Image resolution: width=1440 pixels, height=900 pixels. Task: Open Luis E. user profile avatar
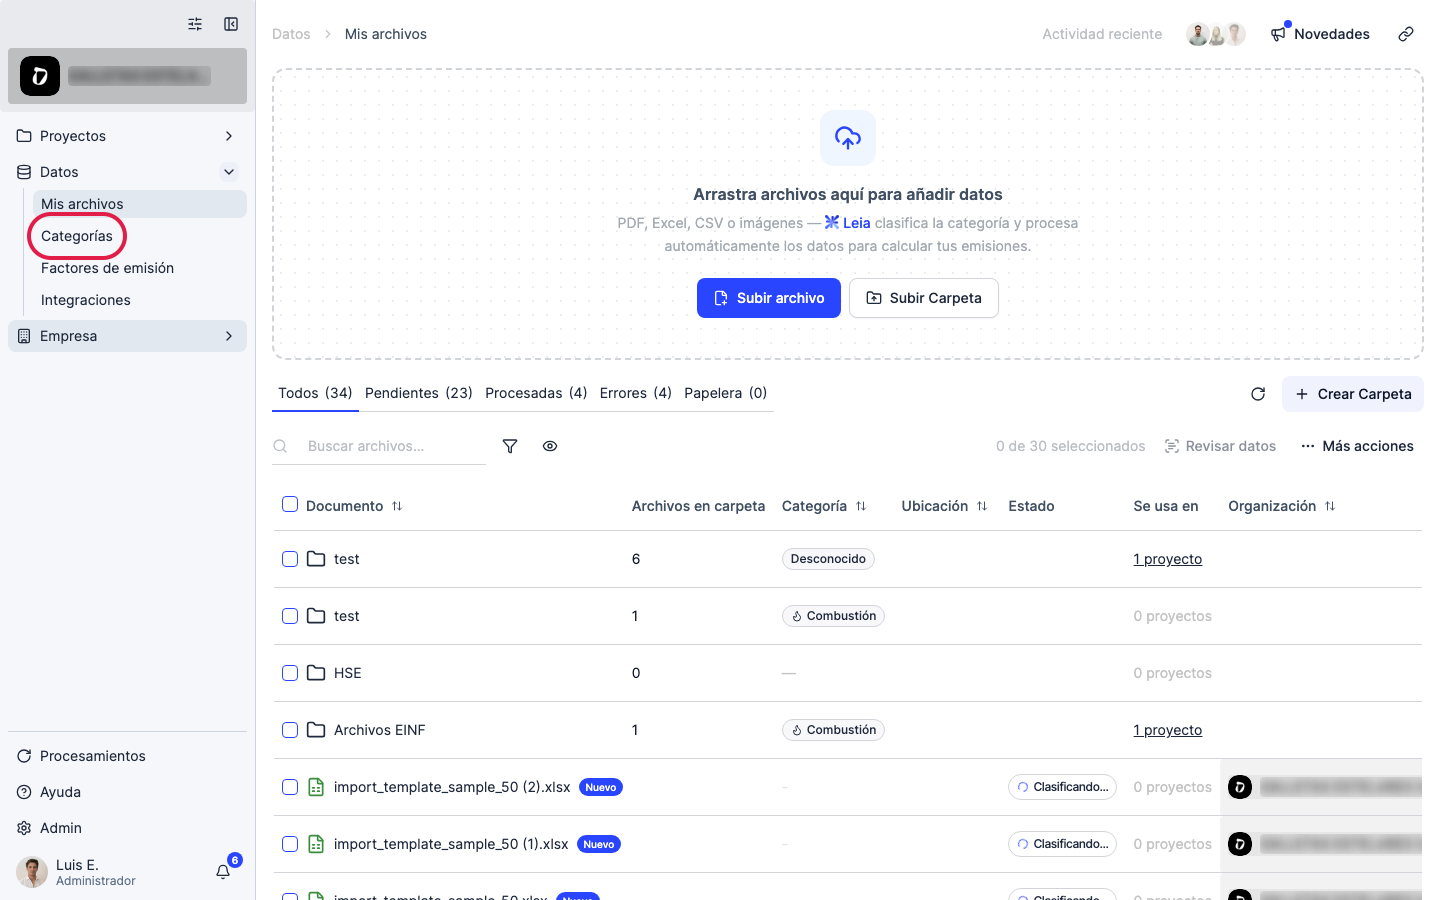[32, 872]
